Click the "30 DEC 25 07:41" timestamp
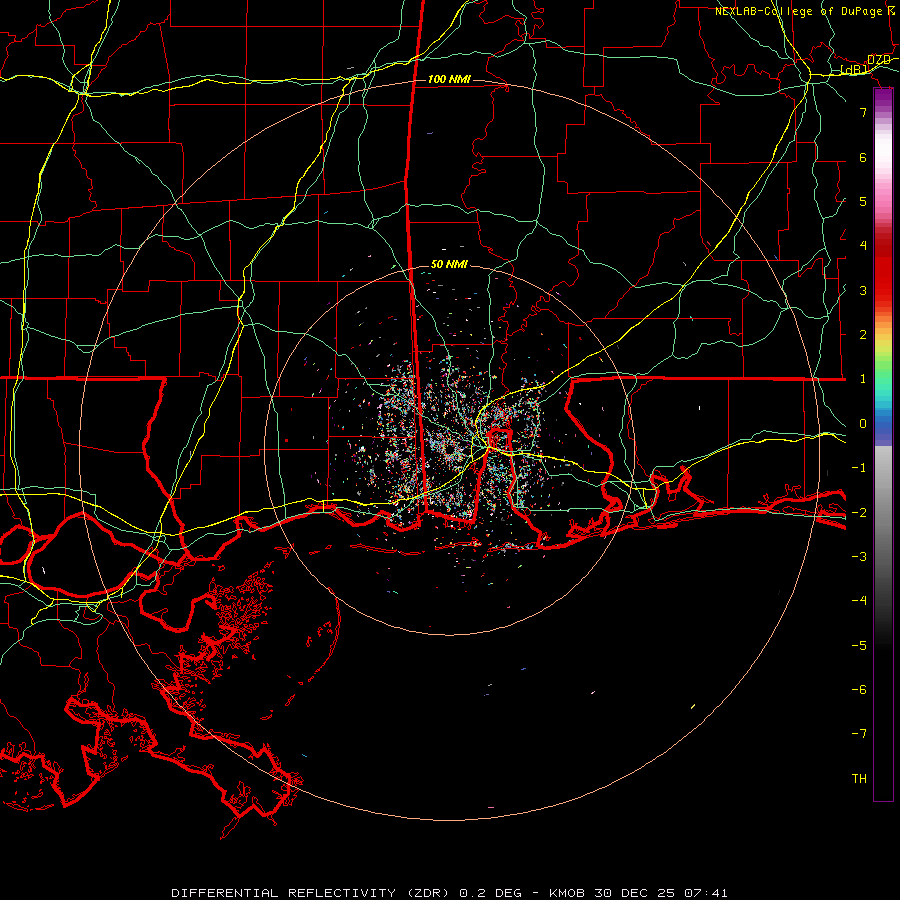Image resolution: width=900 pixels, height=900 pixels. point(661,893)
